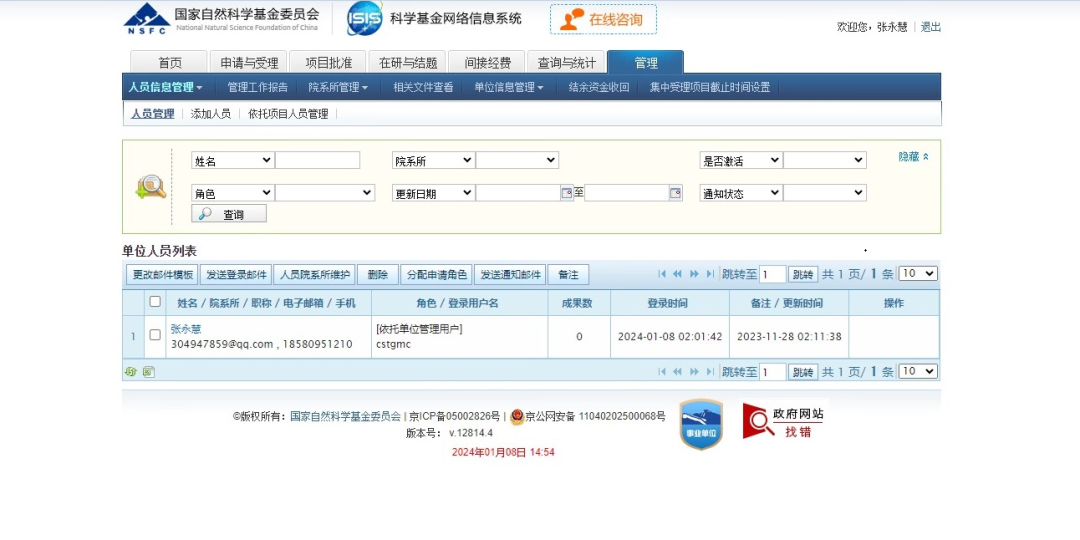This screenshot has width=1080, height=540.
Task: Open the 在线咨询 online consultation icon
Action: coord(603,19)
